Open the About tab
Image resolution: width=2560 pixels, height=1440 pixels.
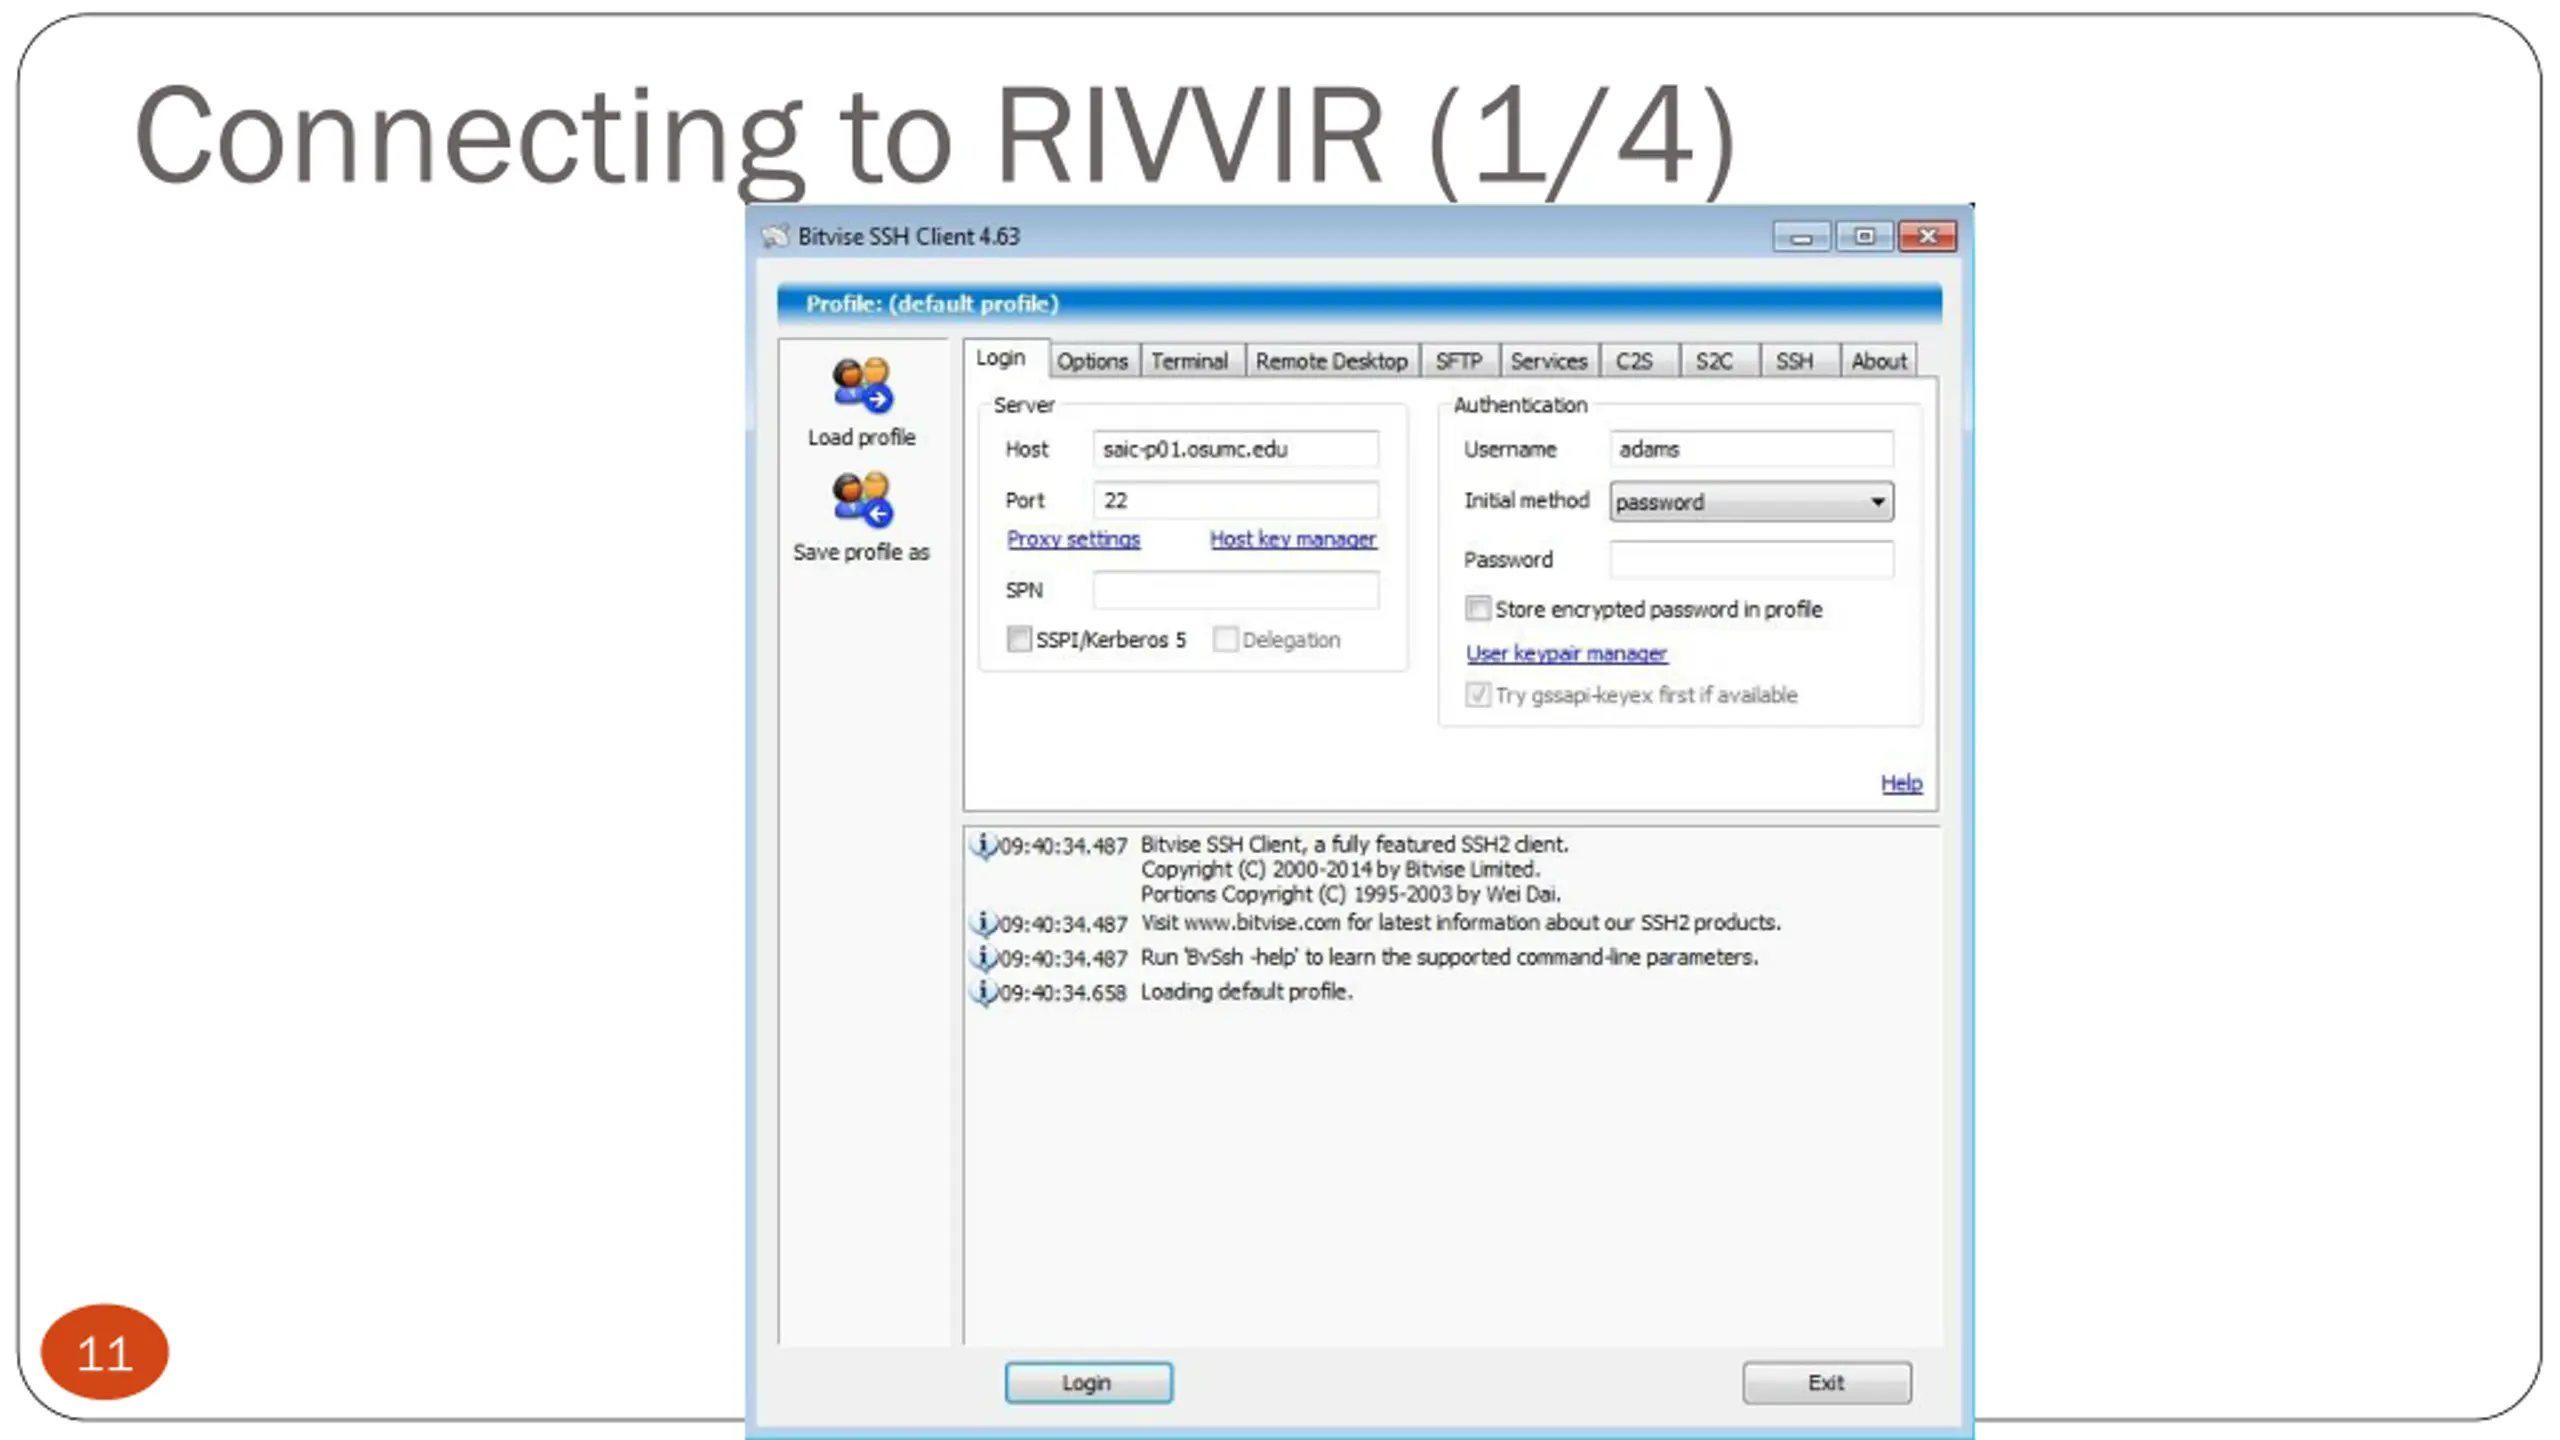click(x=1878, y=361)
